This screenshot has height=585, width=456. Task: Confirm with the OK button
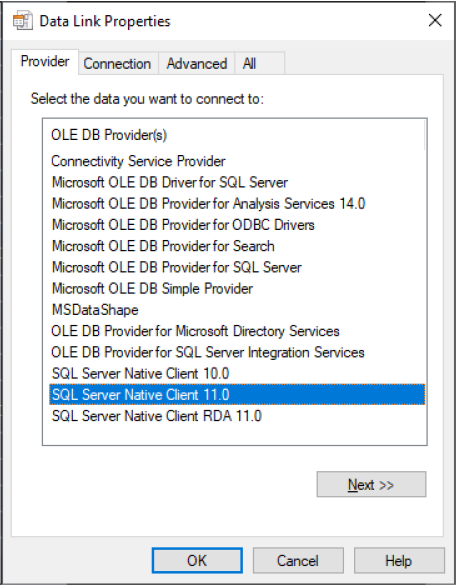(x=197, y=561)
